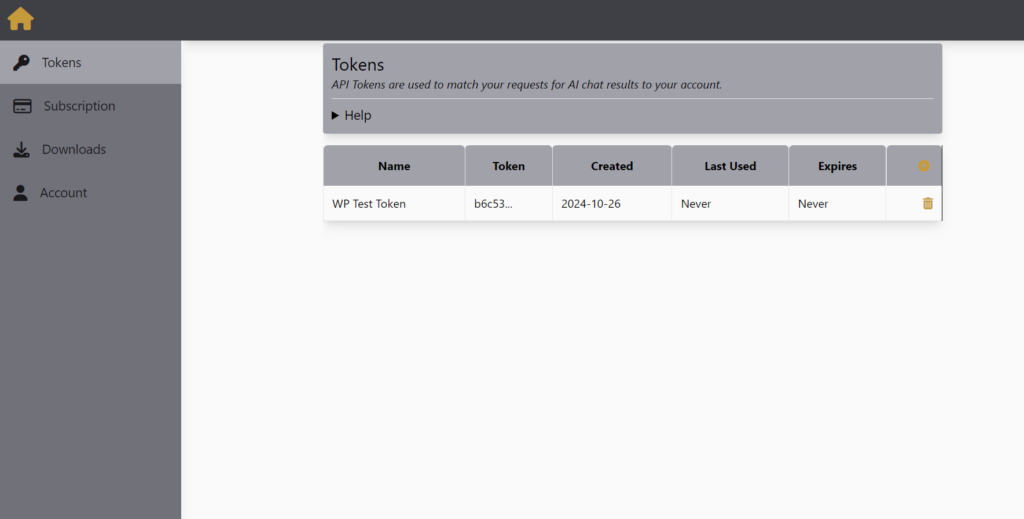Click the 2024-10-26 created date cell
1024x519 pixels.
pyautogui.click(x=591, y=204)
